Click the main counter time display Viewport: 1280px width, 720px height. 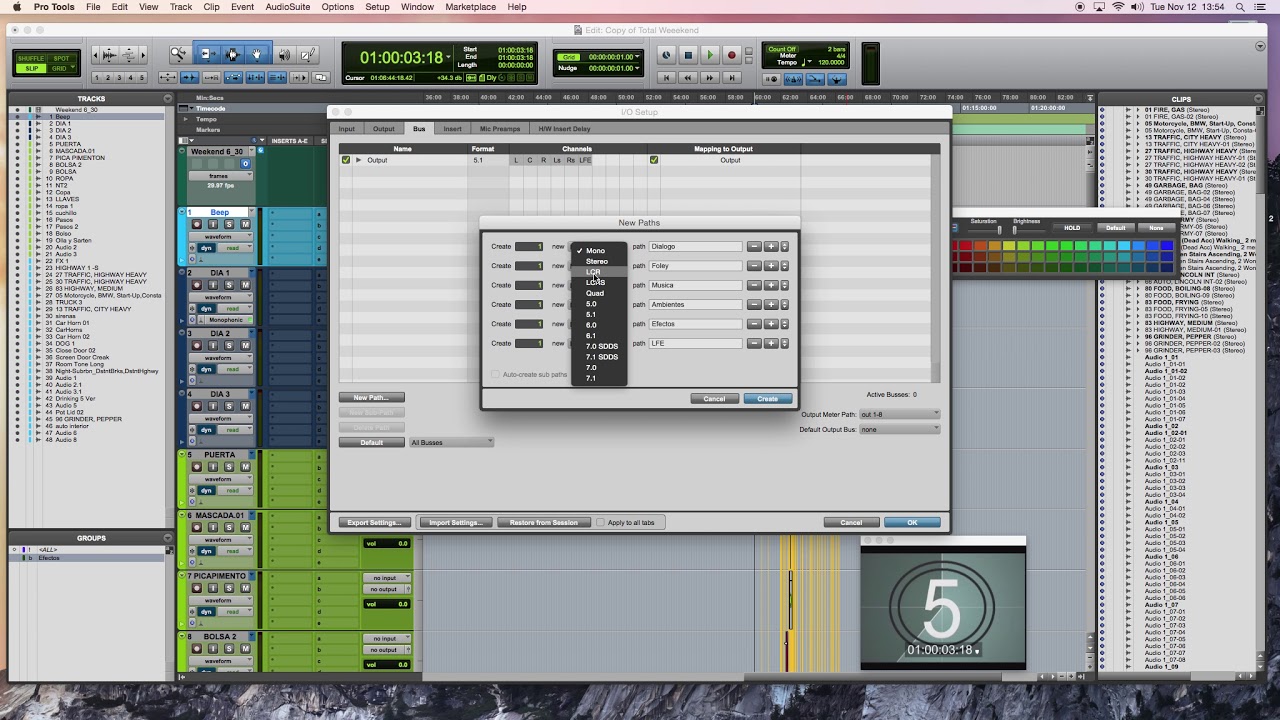point(401,58)
